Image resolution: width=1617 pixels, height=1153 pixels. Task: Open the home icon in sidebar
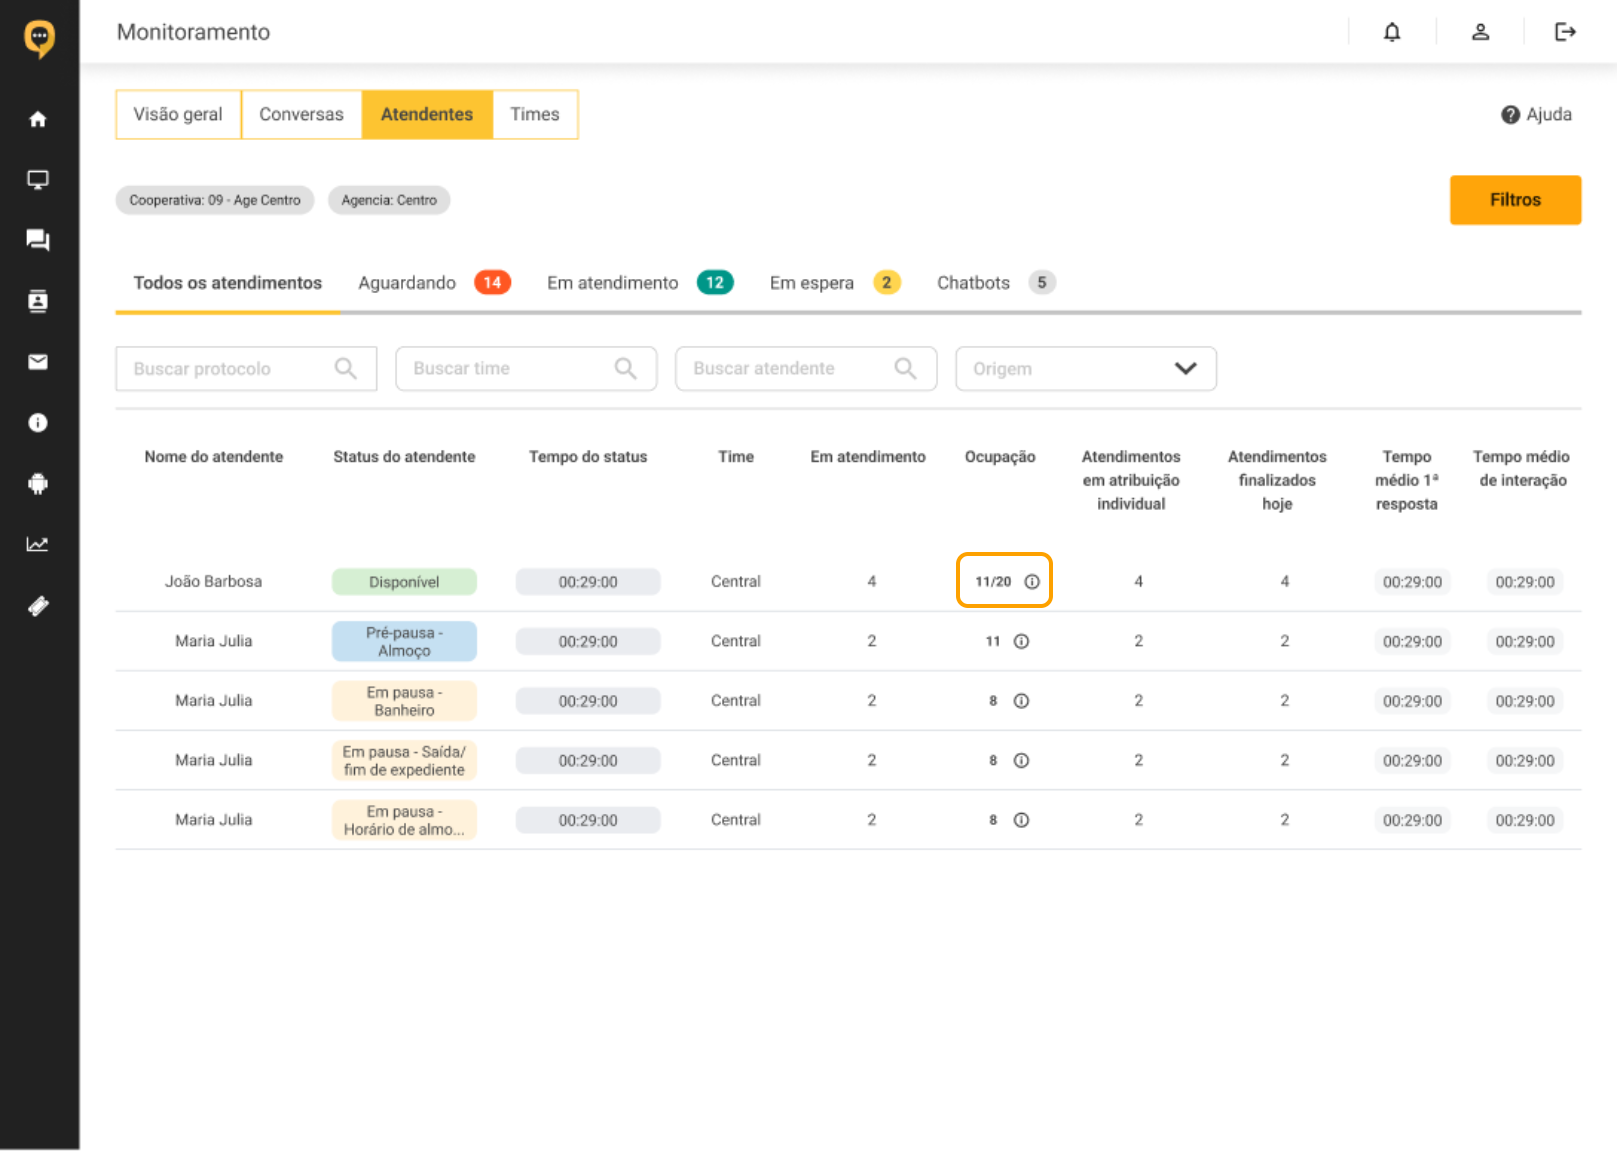pos(38,119)
